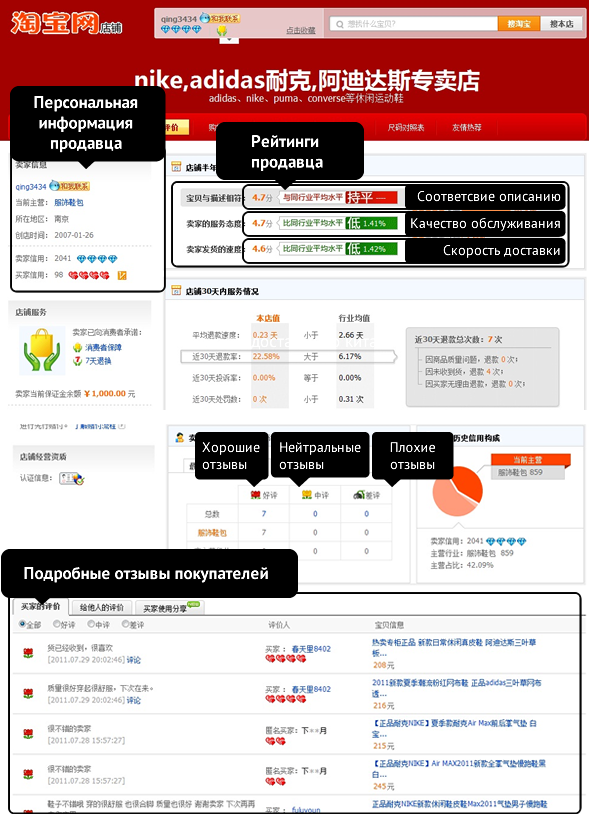Viewport: 589px width, 814px height.
Task: Click the magnifier icon in search box
Action: tap(340, 24)
